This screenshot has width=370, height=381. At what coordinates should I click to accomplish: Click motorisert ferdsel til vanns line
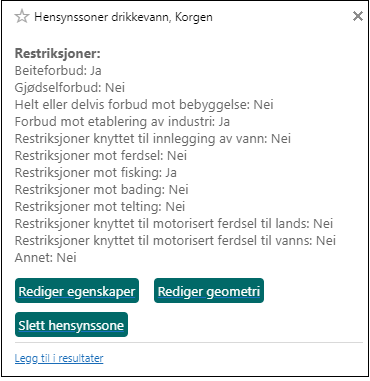175,241
